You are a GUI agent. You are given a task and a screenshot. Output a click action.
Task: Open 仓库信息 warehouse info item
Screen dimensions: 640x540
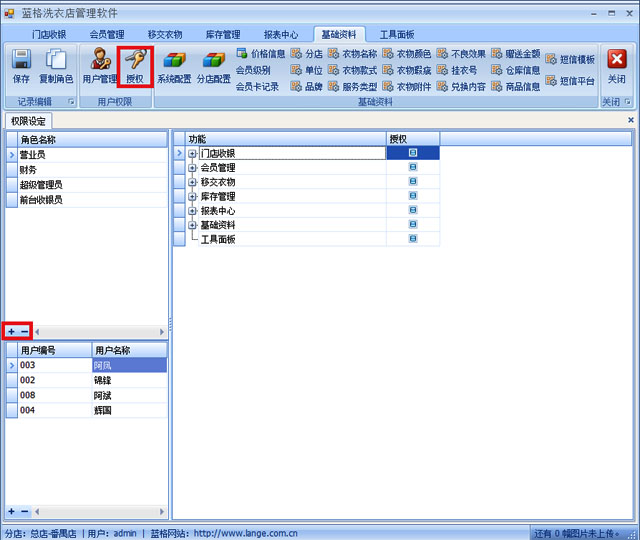[x=516, y=70]
